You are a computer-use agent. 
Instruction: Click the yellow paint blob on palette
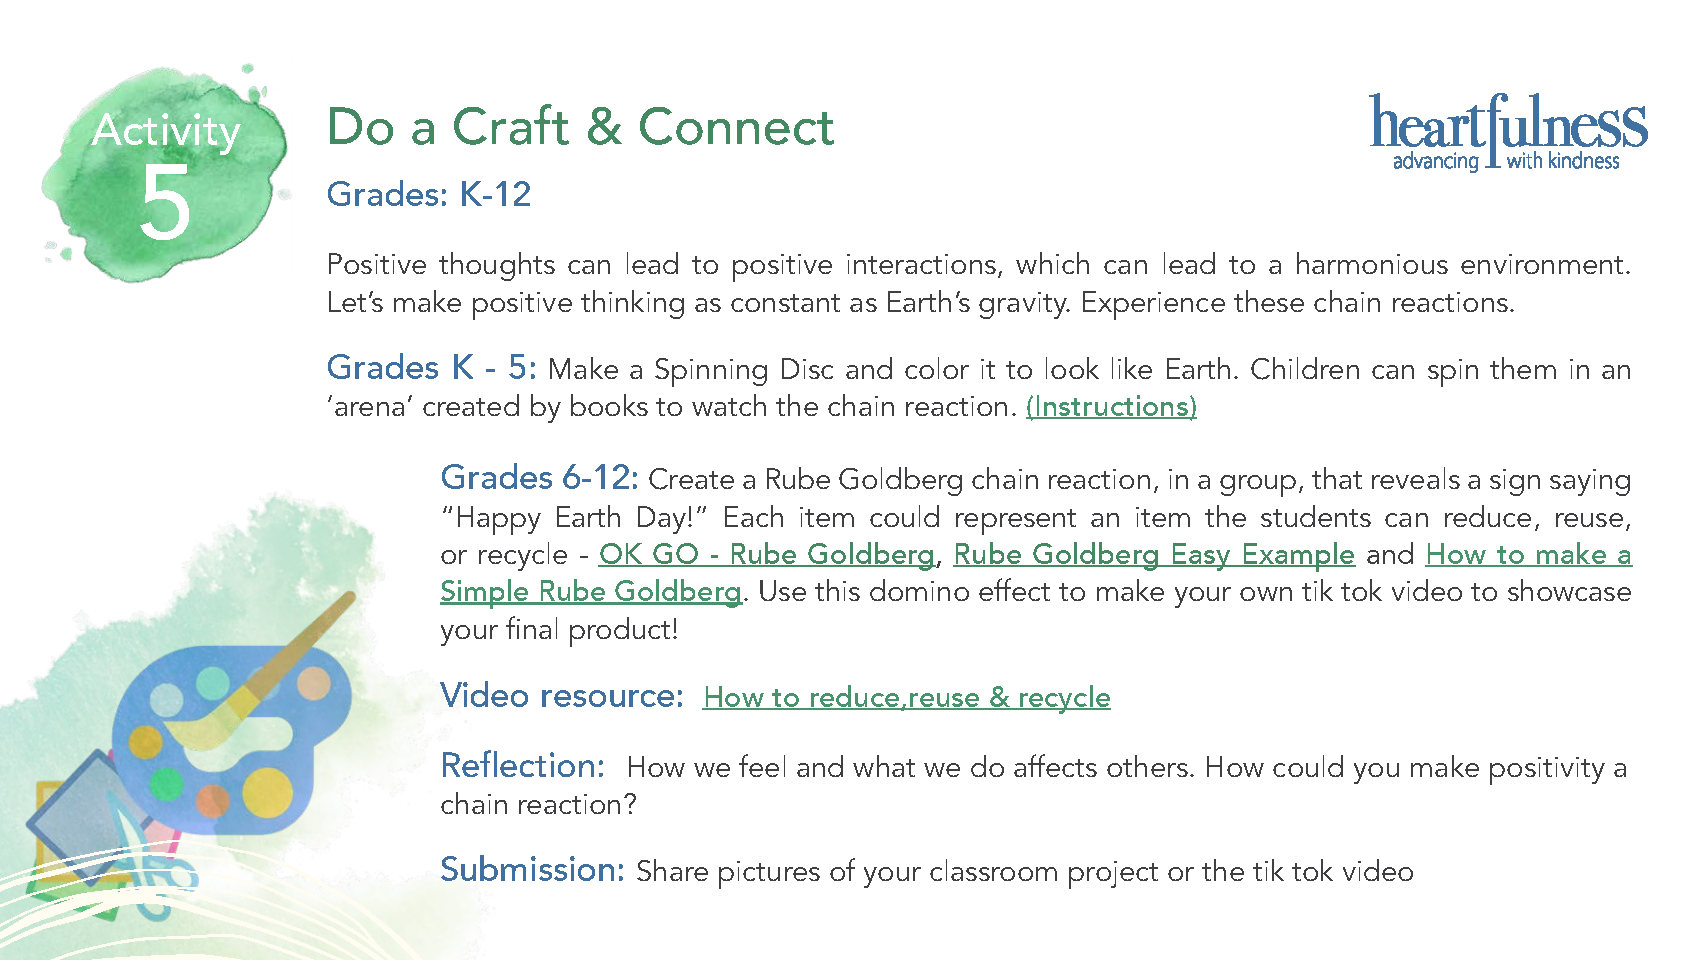coord(267,793)
